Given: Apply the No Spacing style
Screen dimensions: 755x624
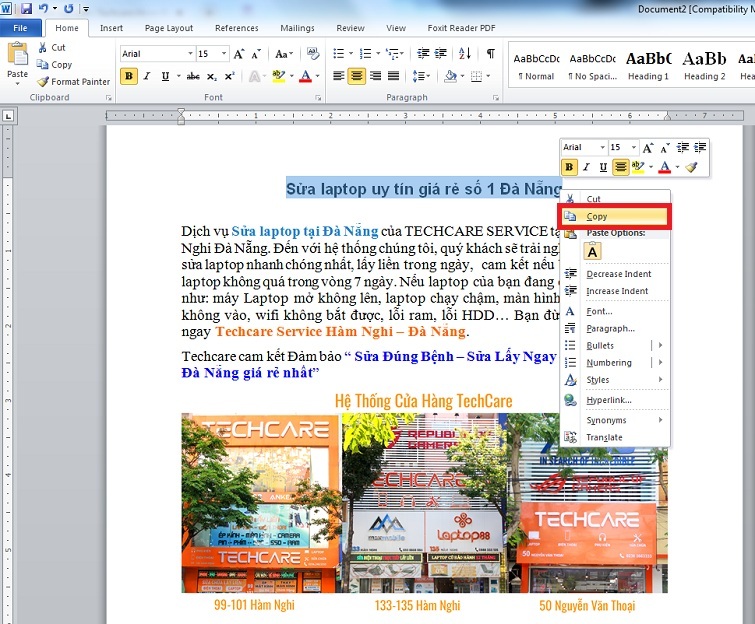Looking at the screenshot, I should click(592, 66).
